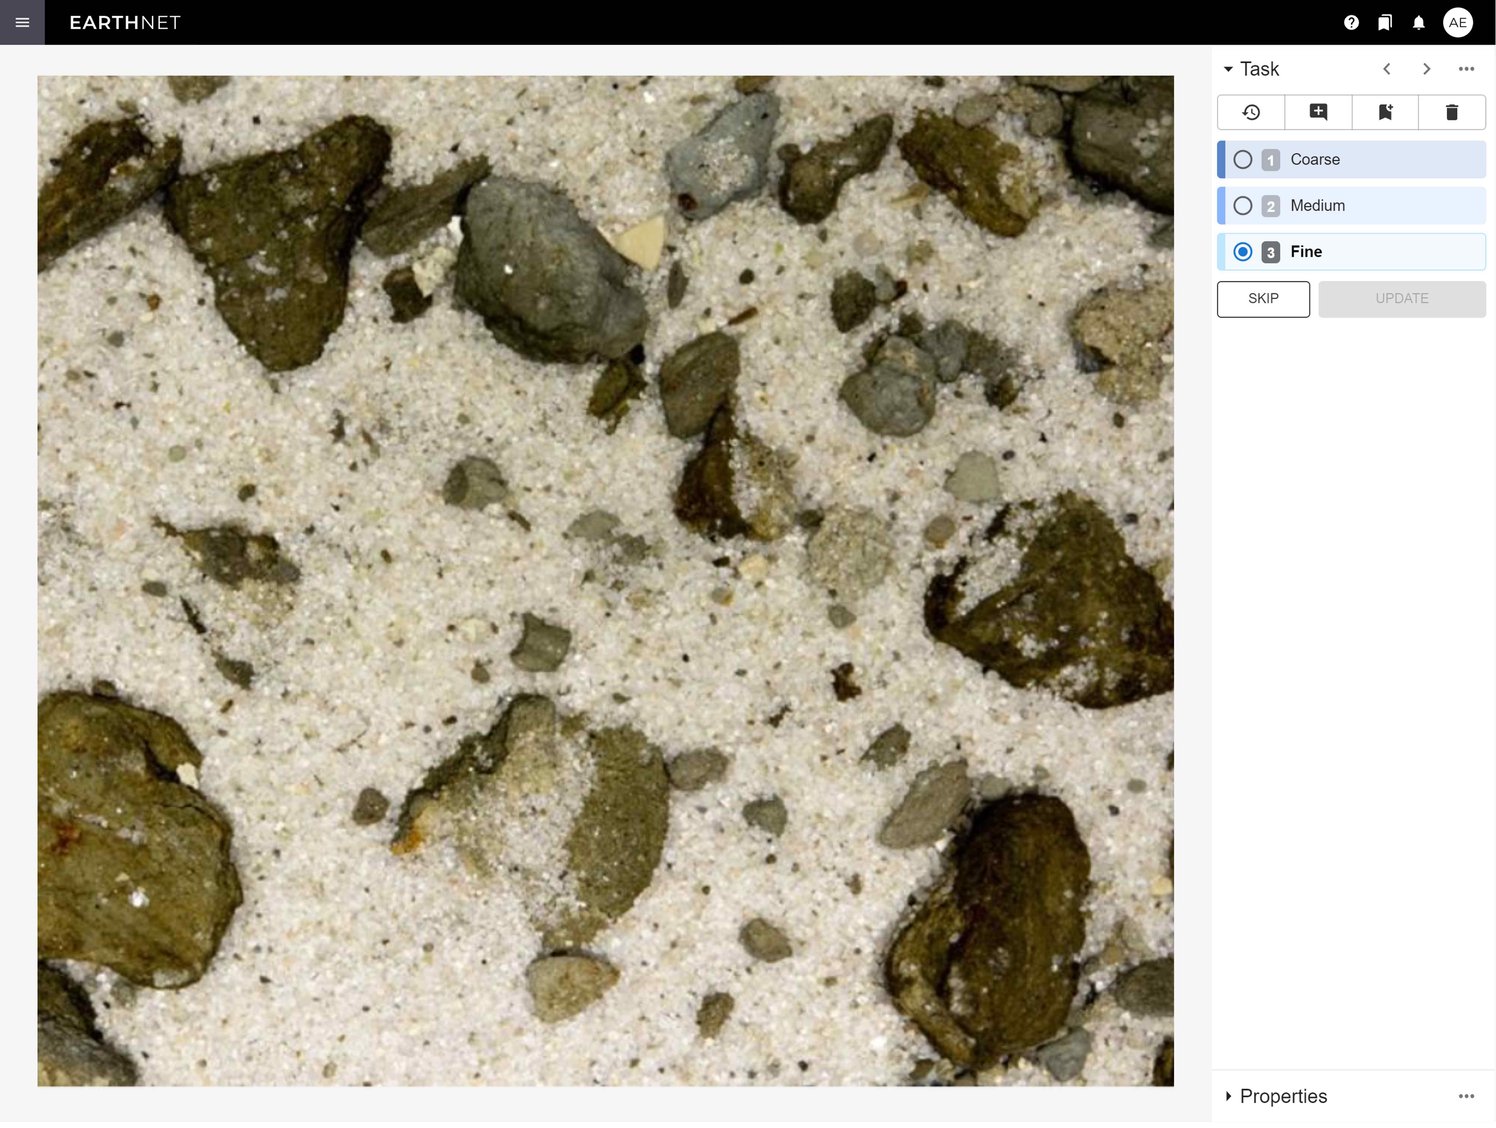The width and height of the screenshot is (1496, 1128).
Task: Go to the previous task
Action: point(1387,69)
